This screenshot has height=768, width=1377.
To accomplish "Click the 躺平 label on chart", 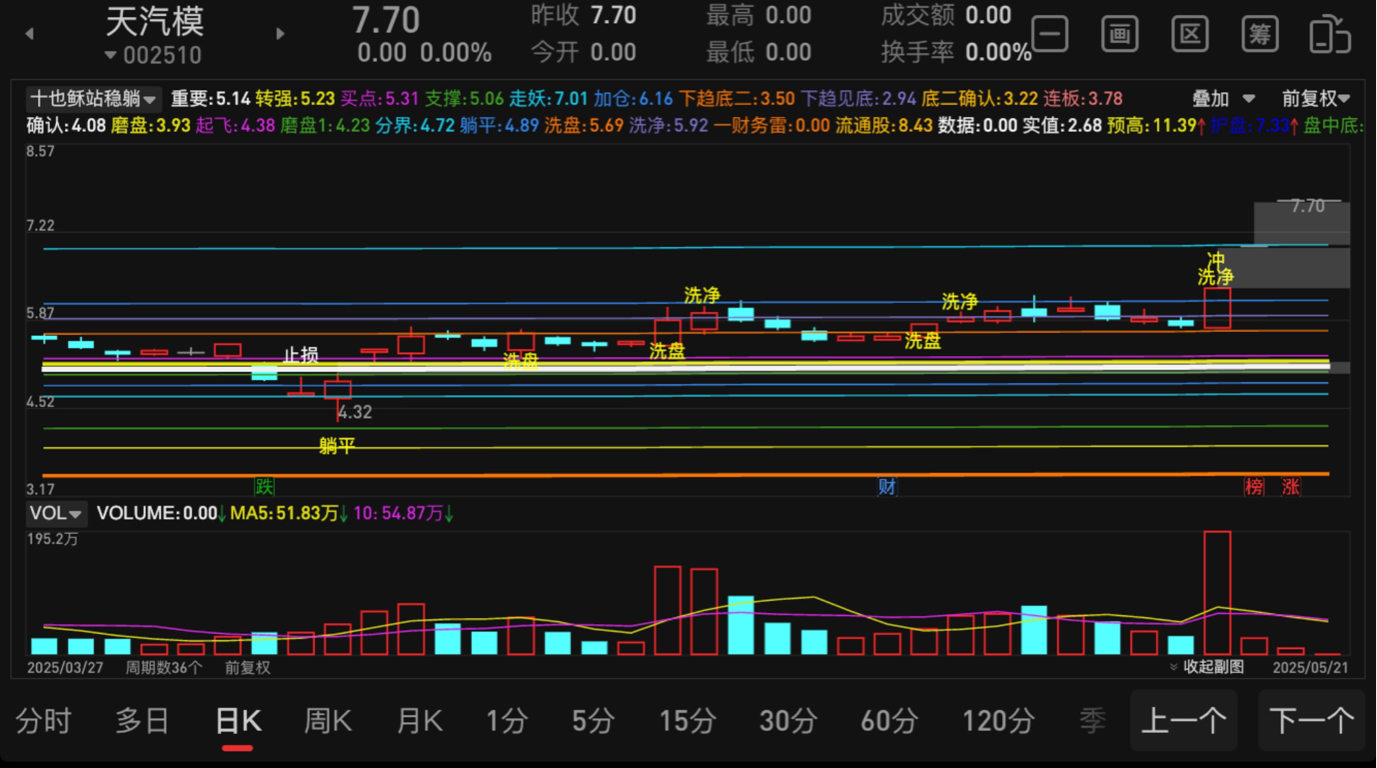I will (337, 446).
